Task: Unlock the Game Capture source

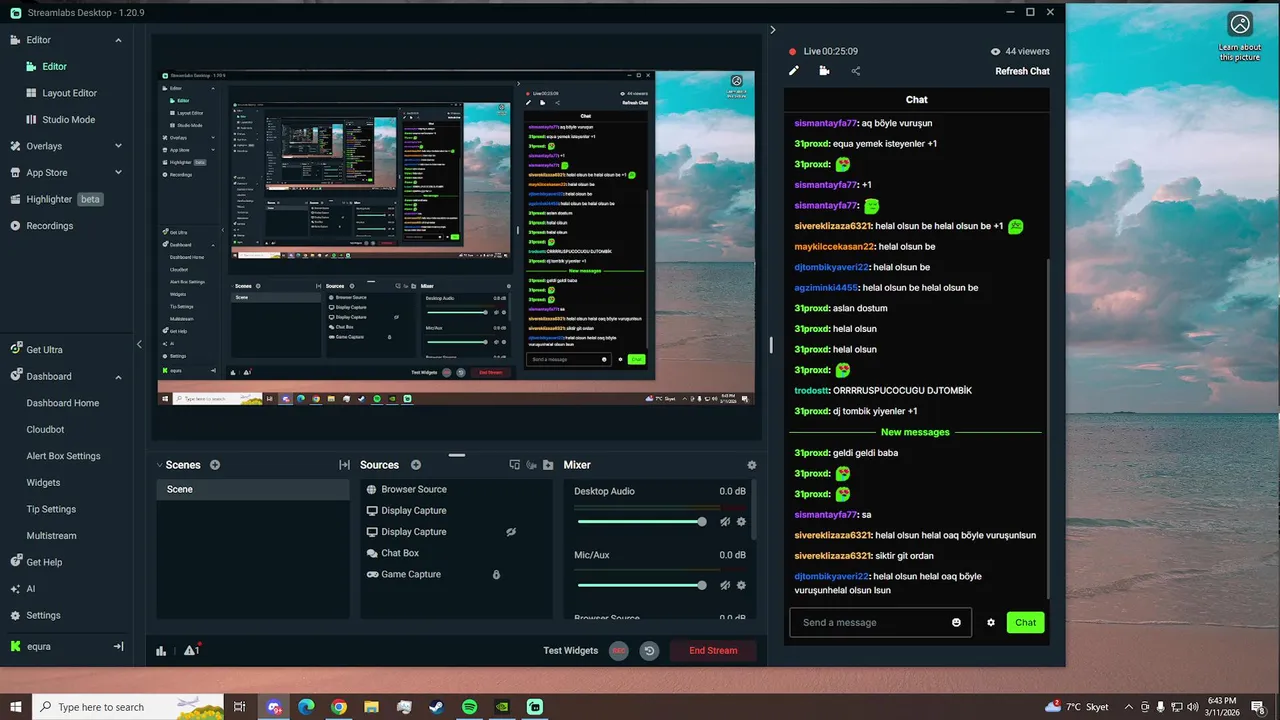Action: click(496, 575)
